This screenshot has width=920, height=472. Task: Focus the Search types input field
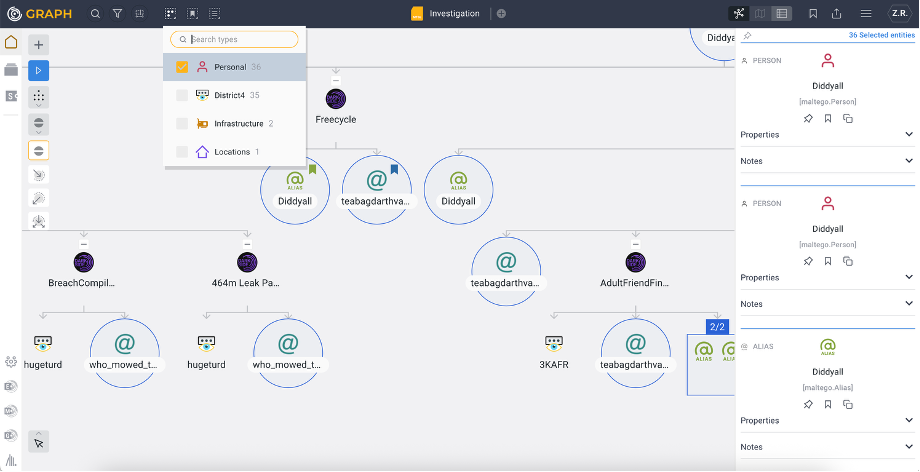(234, 39)
